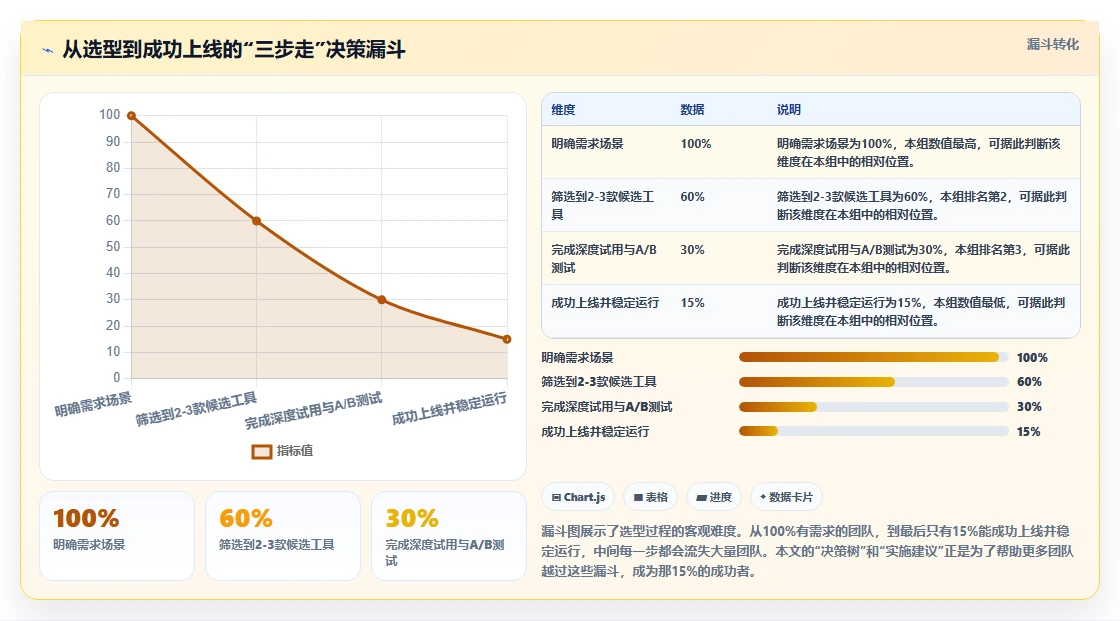Click the 15% label beside last progress bar
Screen dimensions: 1120x621
click(1029, 432)
